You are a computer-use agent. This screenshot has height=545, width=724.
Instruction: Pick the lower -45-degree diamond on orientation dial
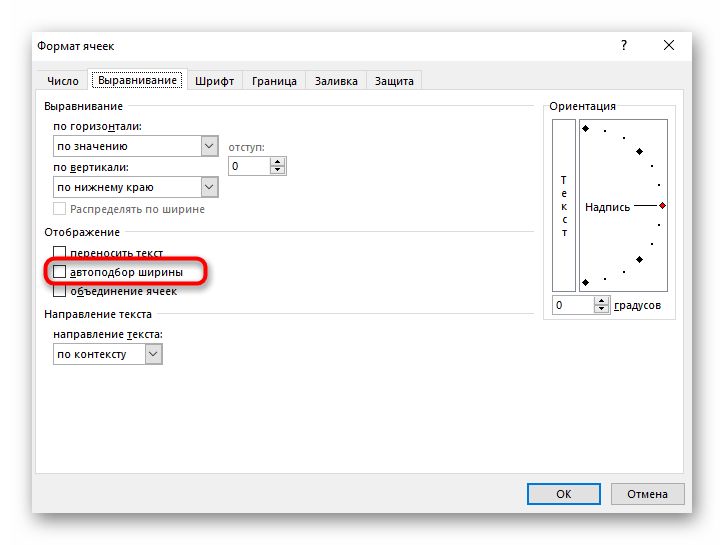point(640,260)
